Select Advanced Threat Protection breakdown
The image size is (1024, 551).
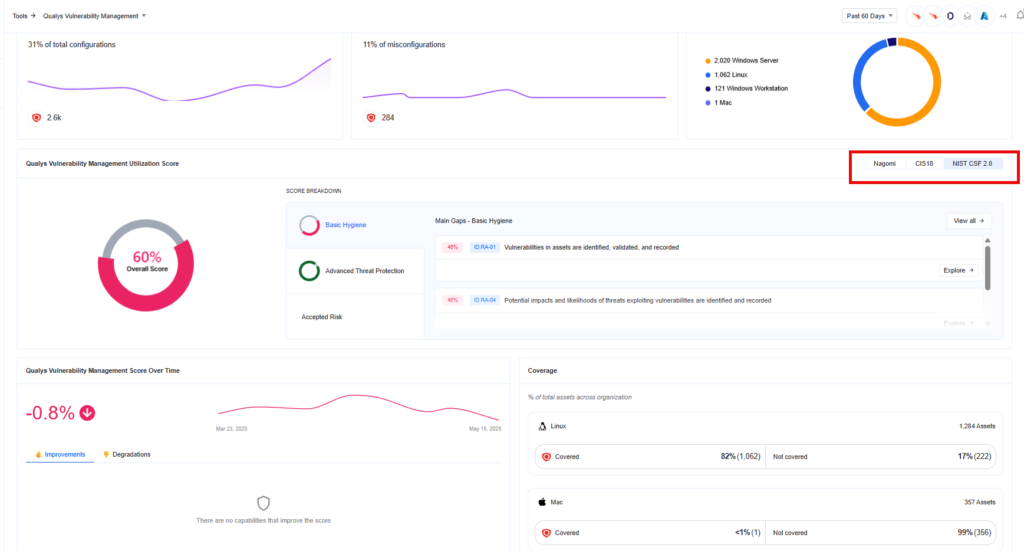tap(355, 271)
